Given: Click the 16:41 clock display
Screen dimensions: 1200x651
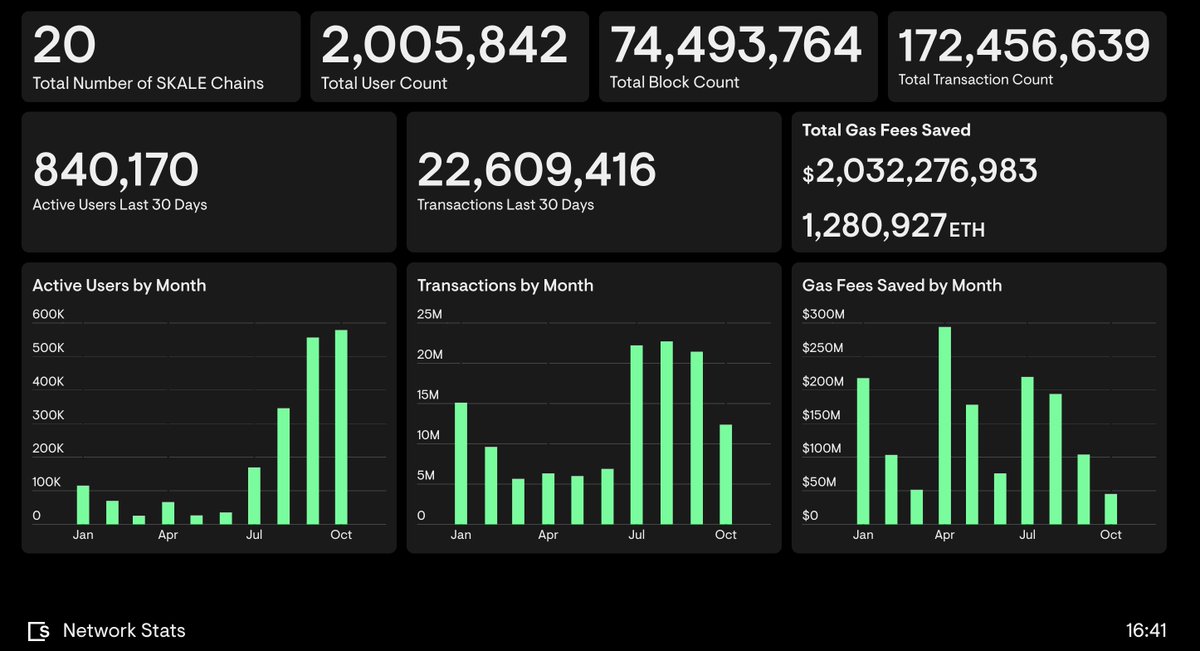Looking at the screenshot, I should 1146,631.
